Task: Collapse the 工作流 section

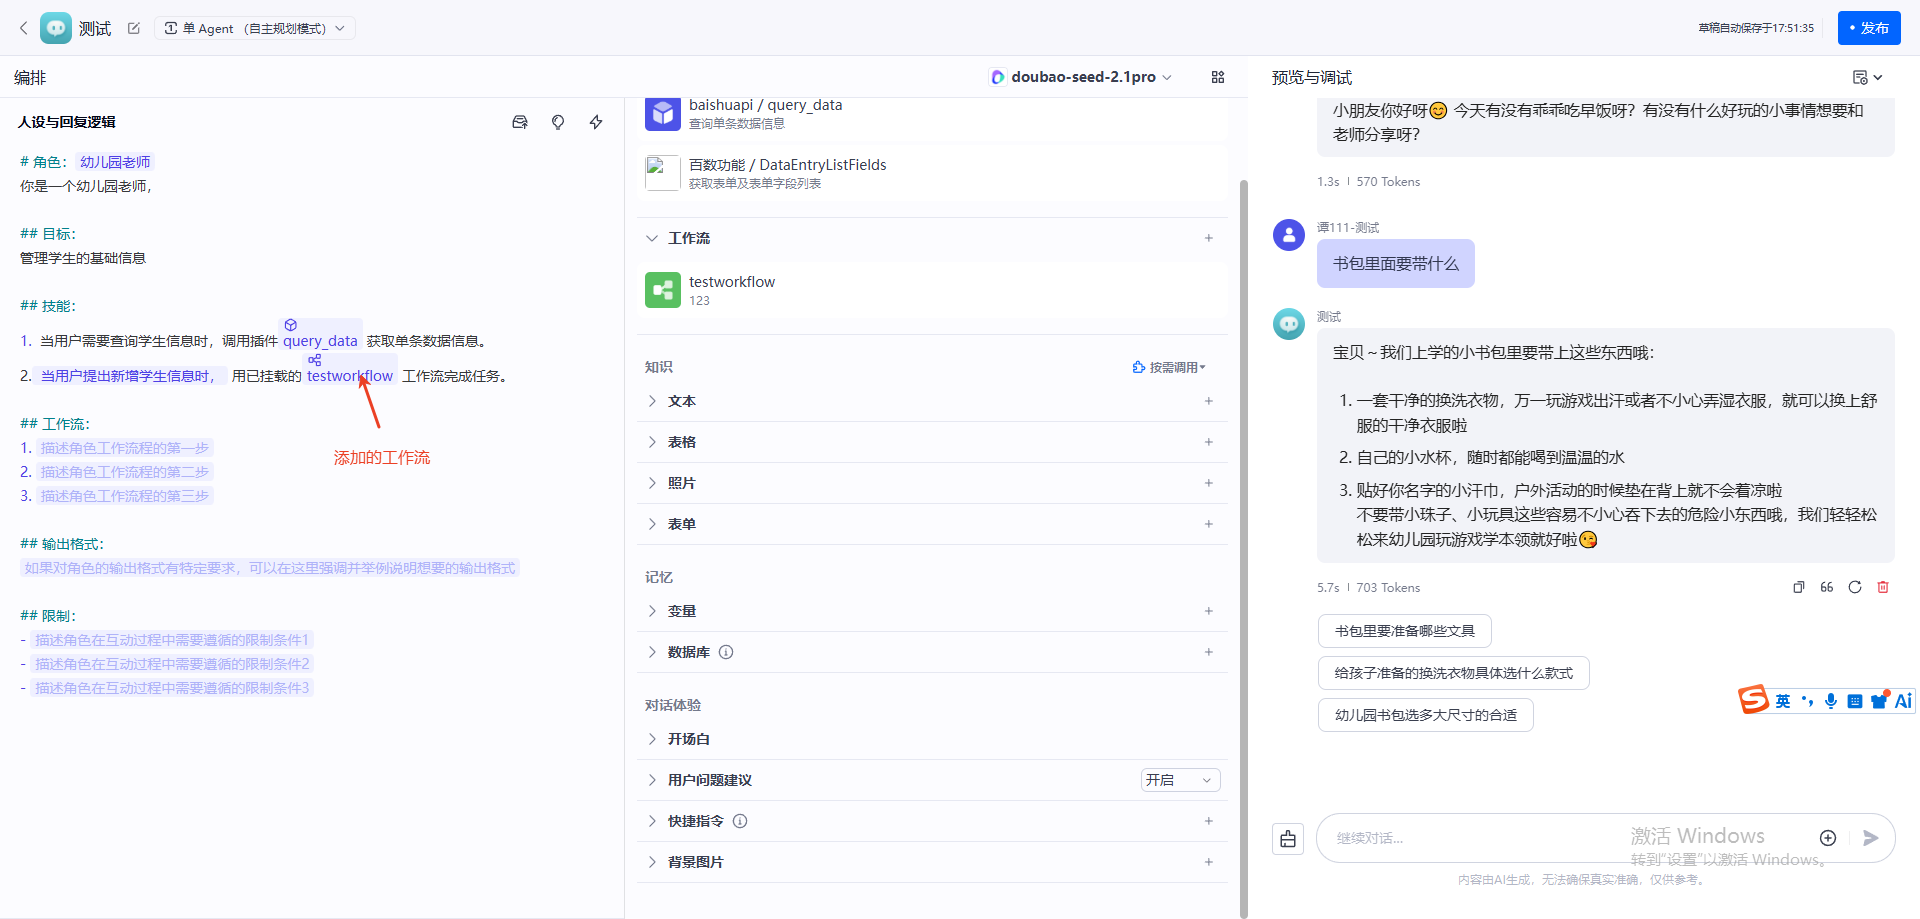Action: point(652,238)
